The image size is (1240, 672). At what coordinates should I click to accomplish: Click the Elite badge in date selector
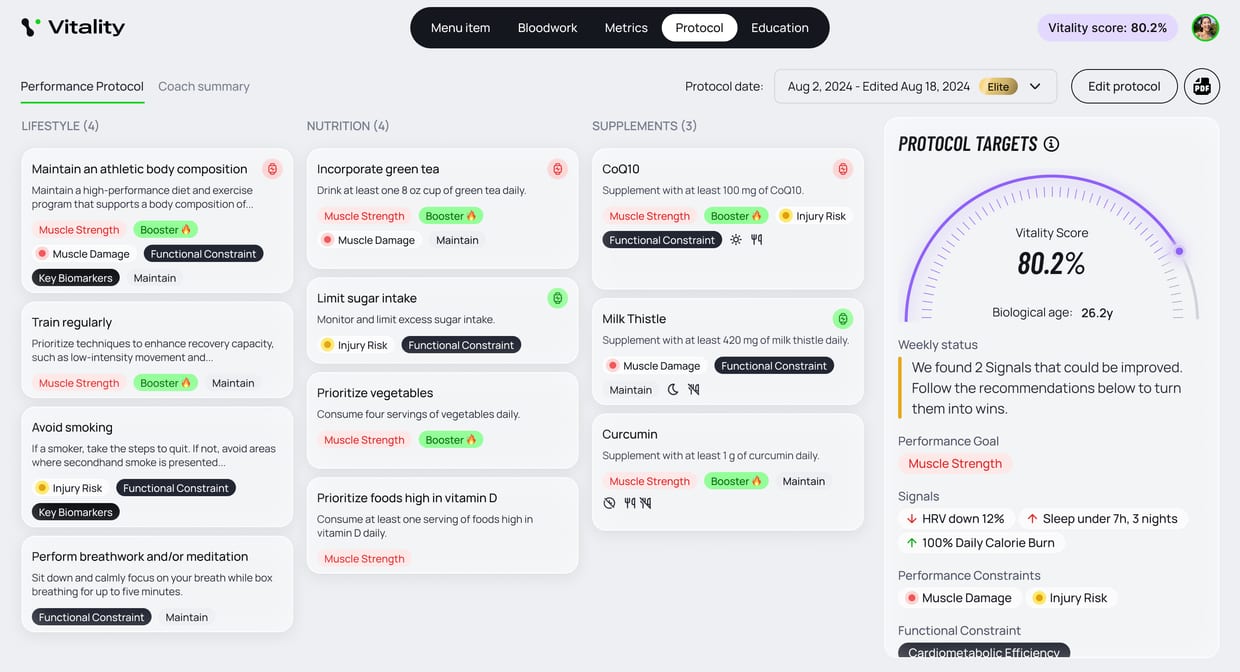[998, 87]
